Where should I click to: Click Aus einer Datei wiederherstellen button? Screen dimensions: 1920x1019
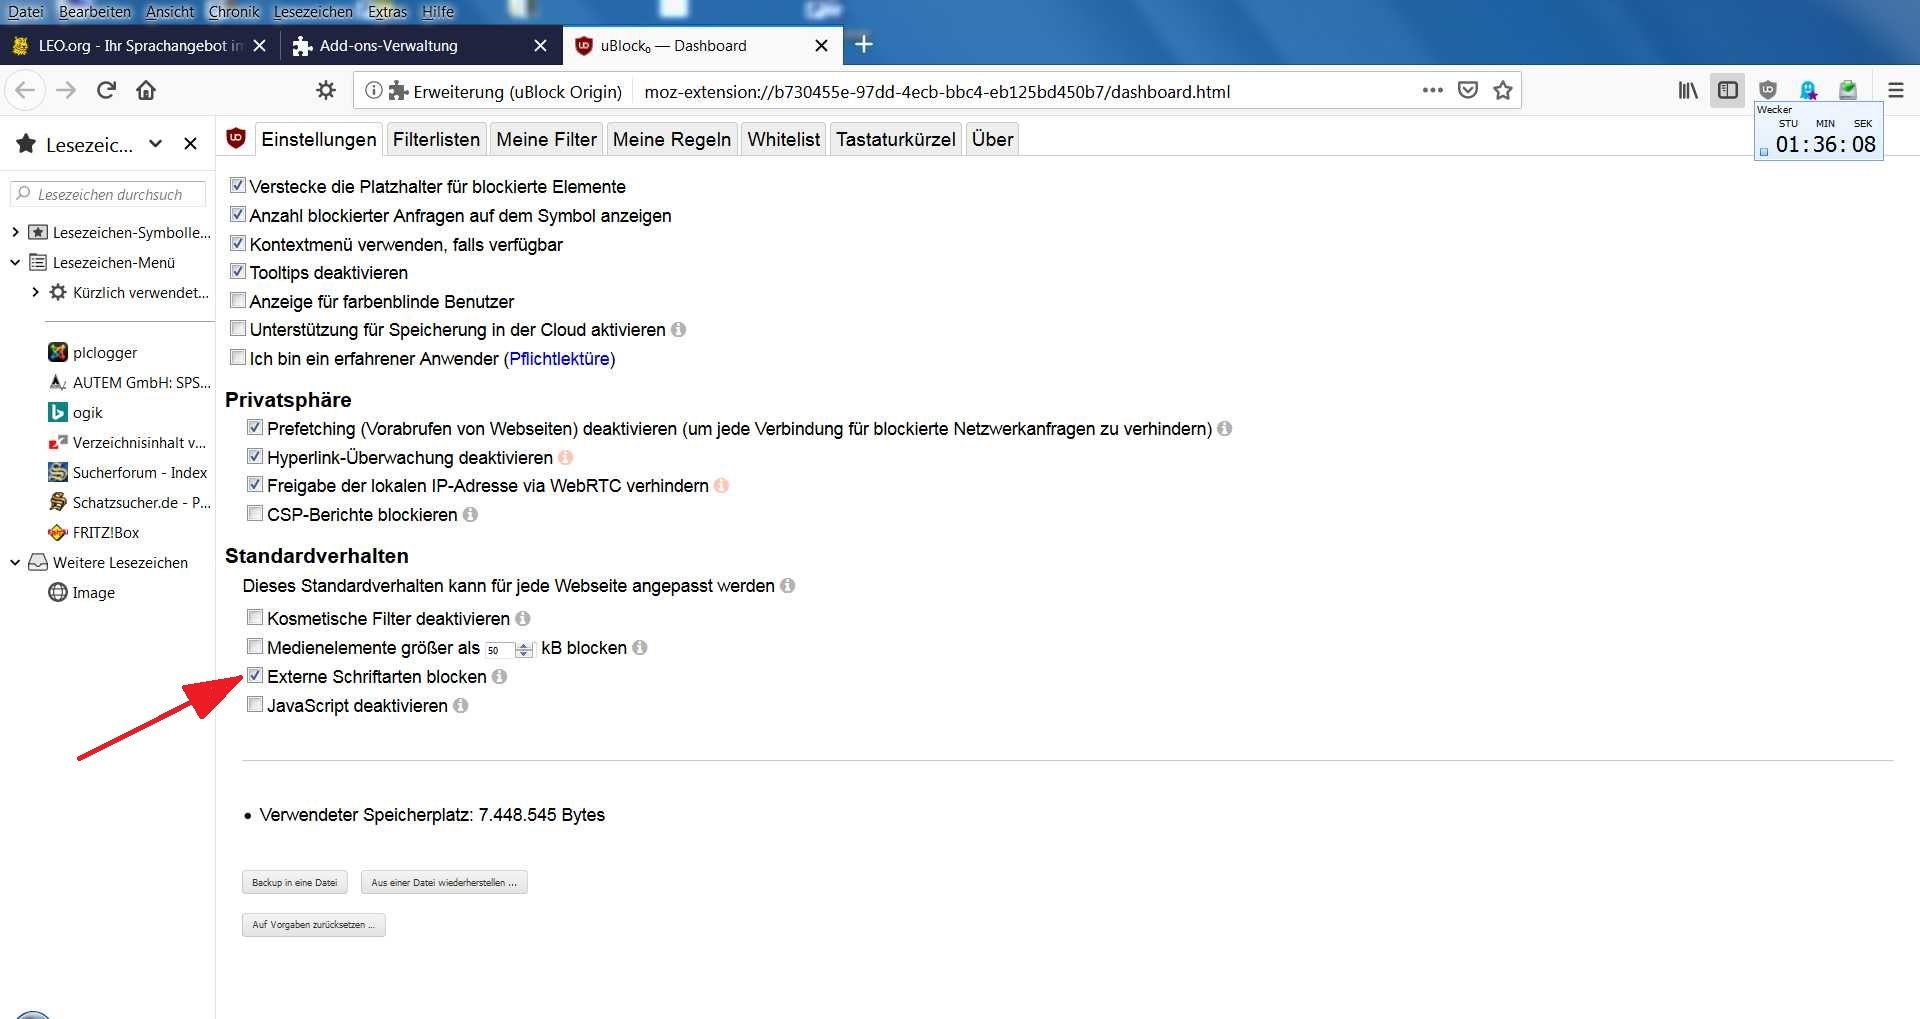tap(444, 882)
